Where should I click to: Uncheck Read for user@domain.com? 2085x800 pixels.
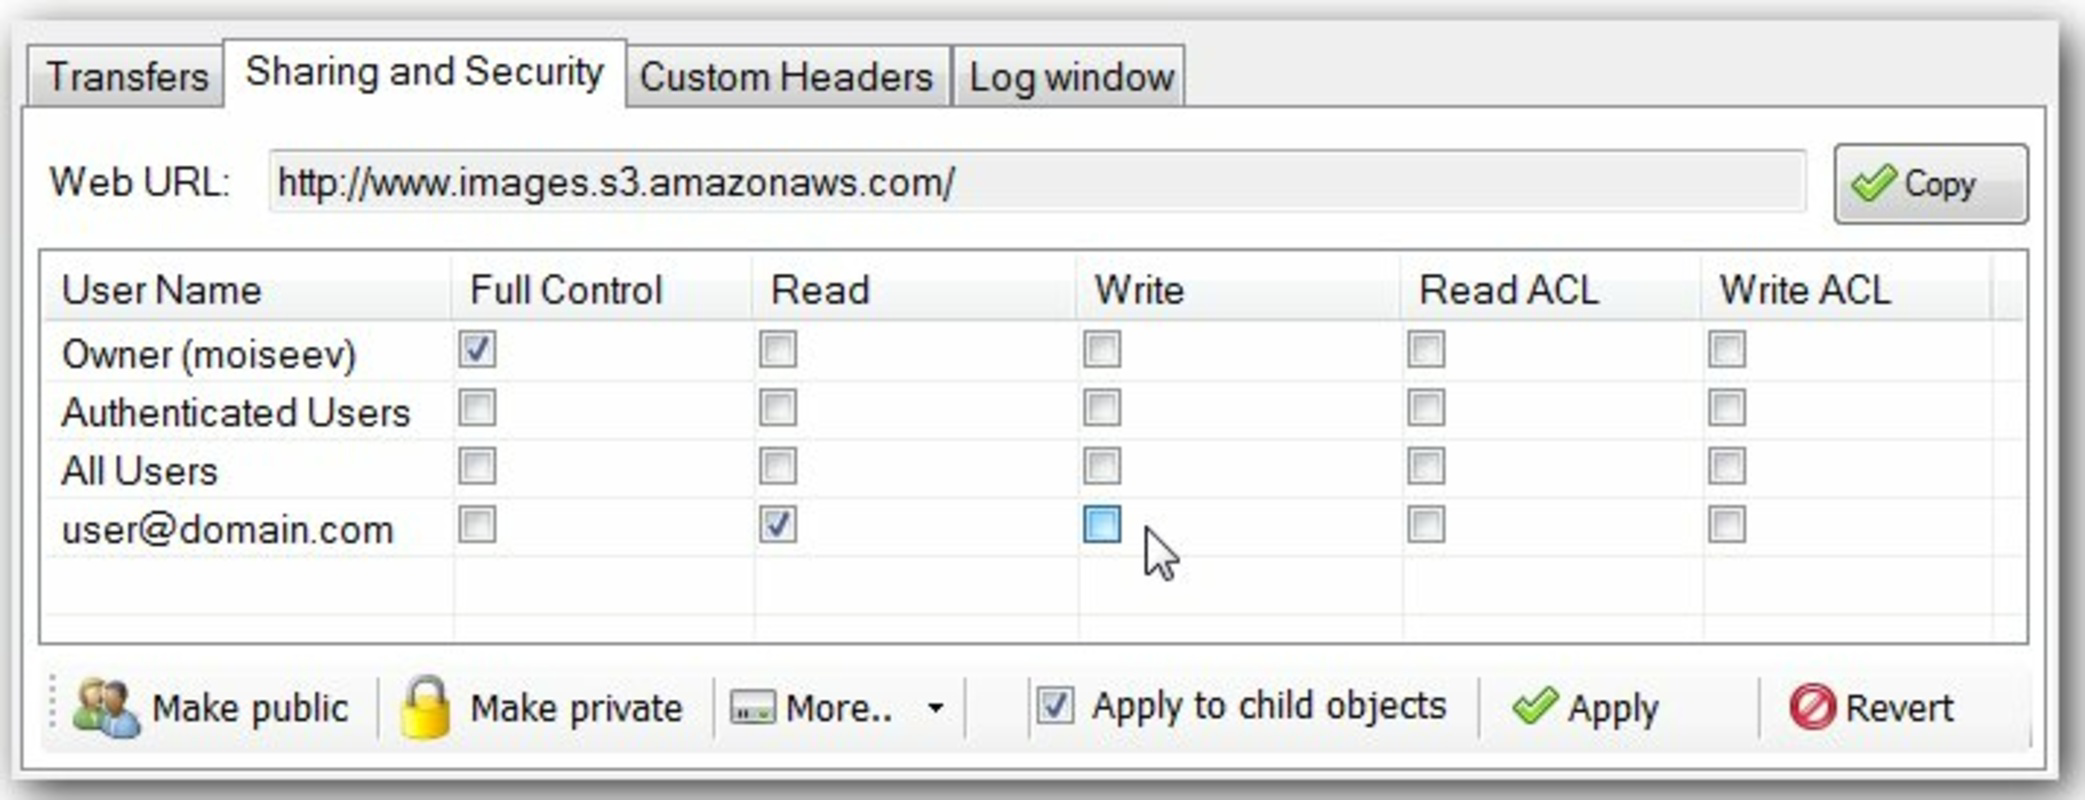click(x=778, y=524)
